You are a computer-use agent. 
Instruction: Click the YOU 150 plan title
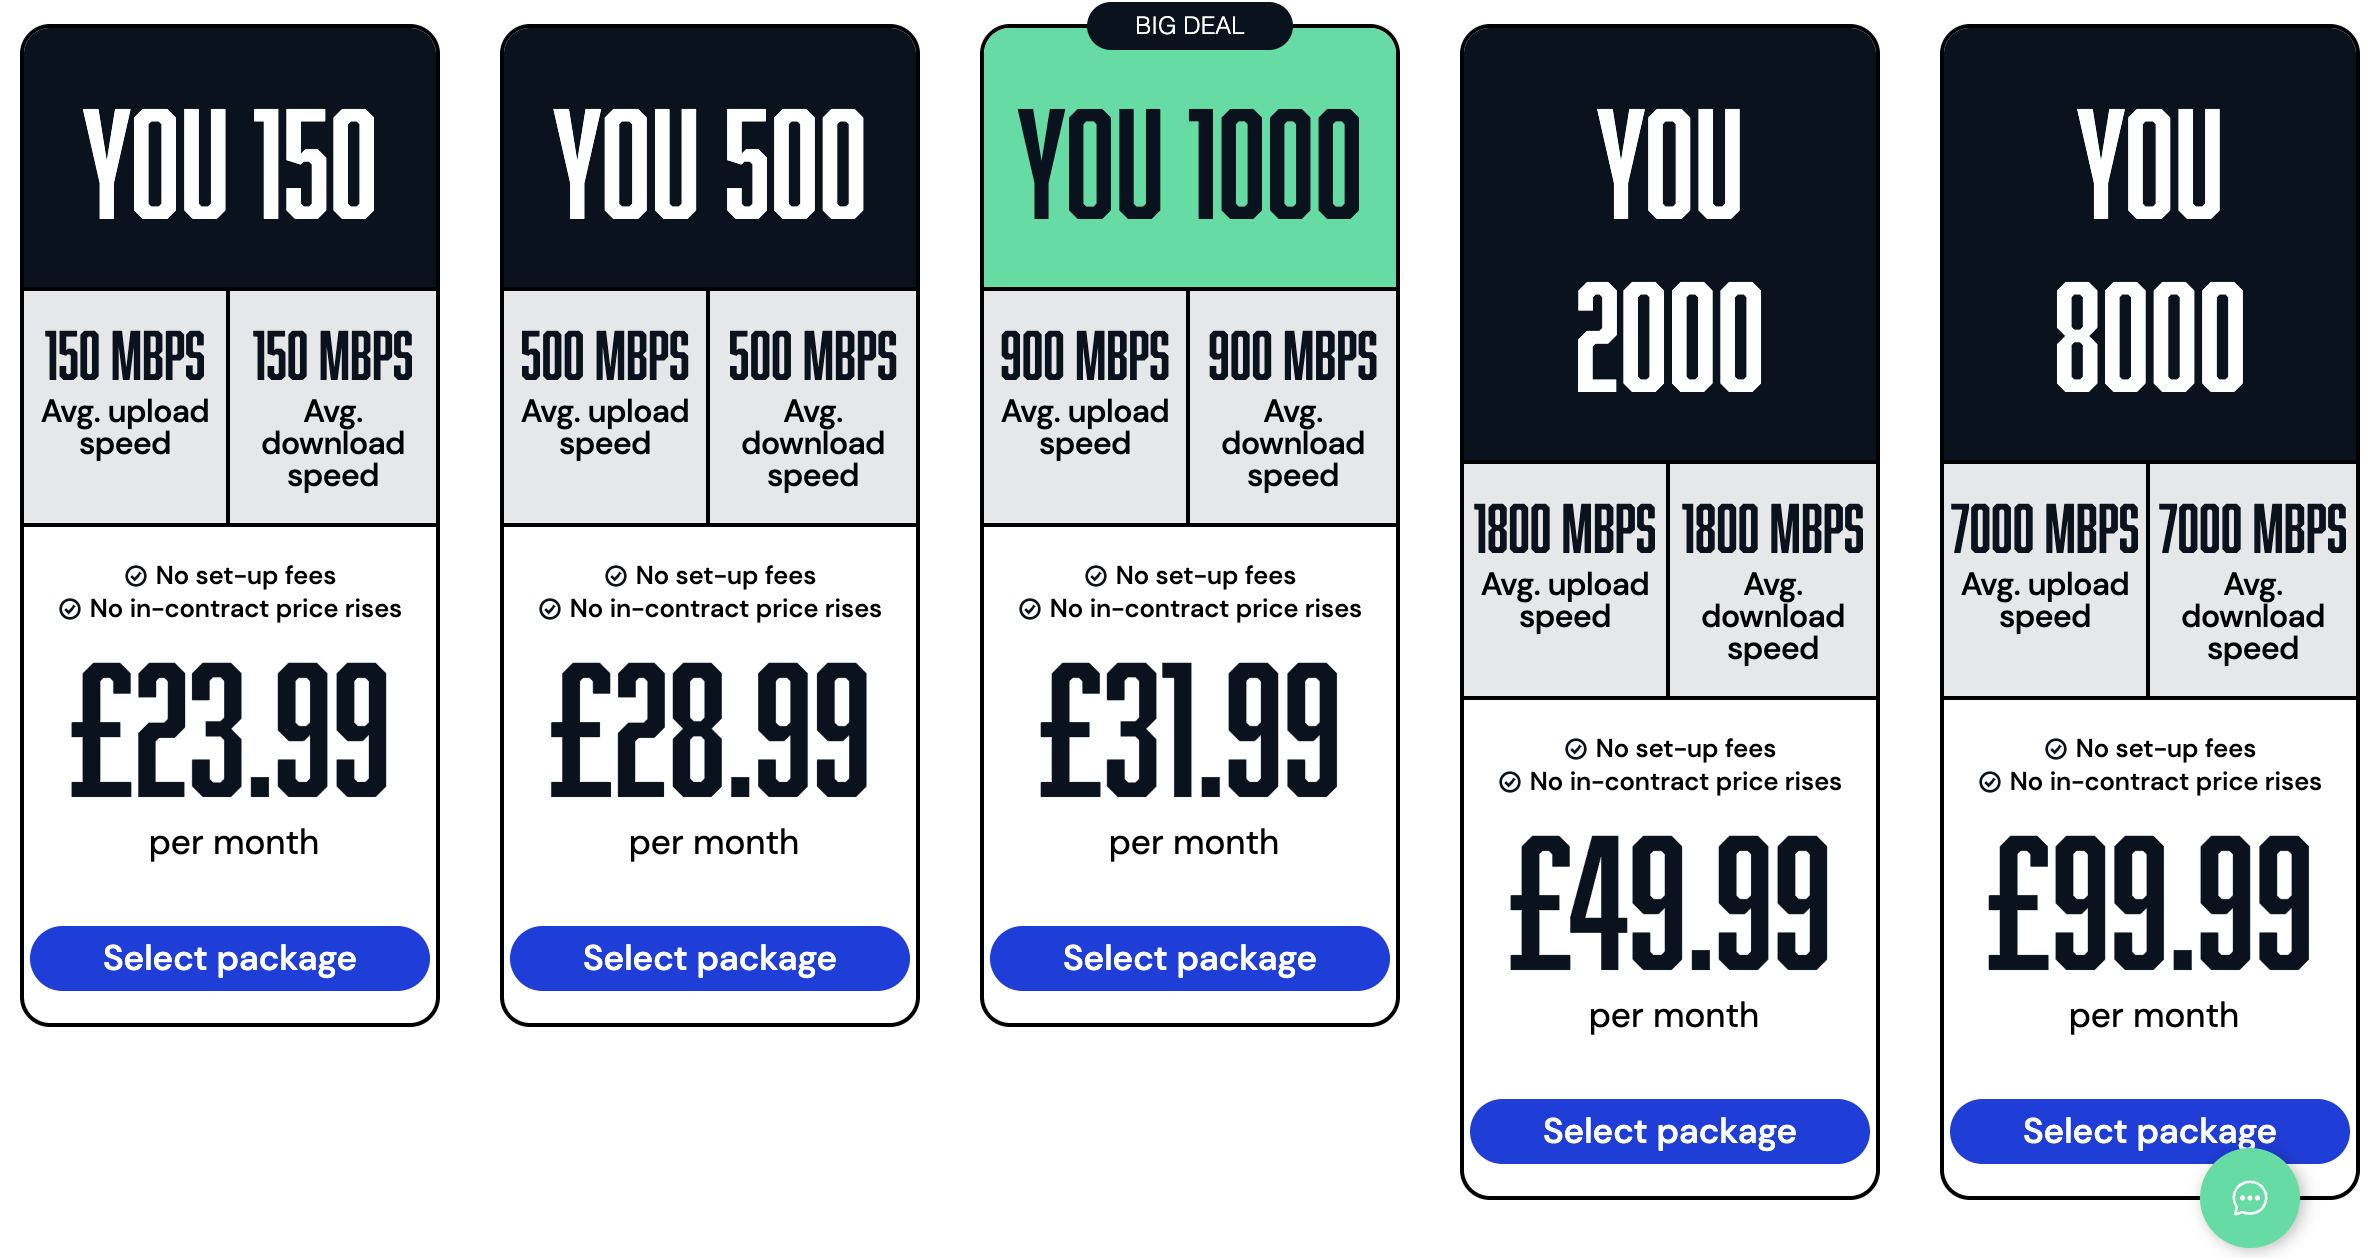click(230, 165)
